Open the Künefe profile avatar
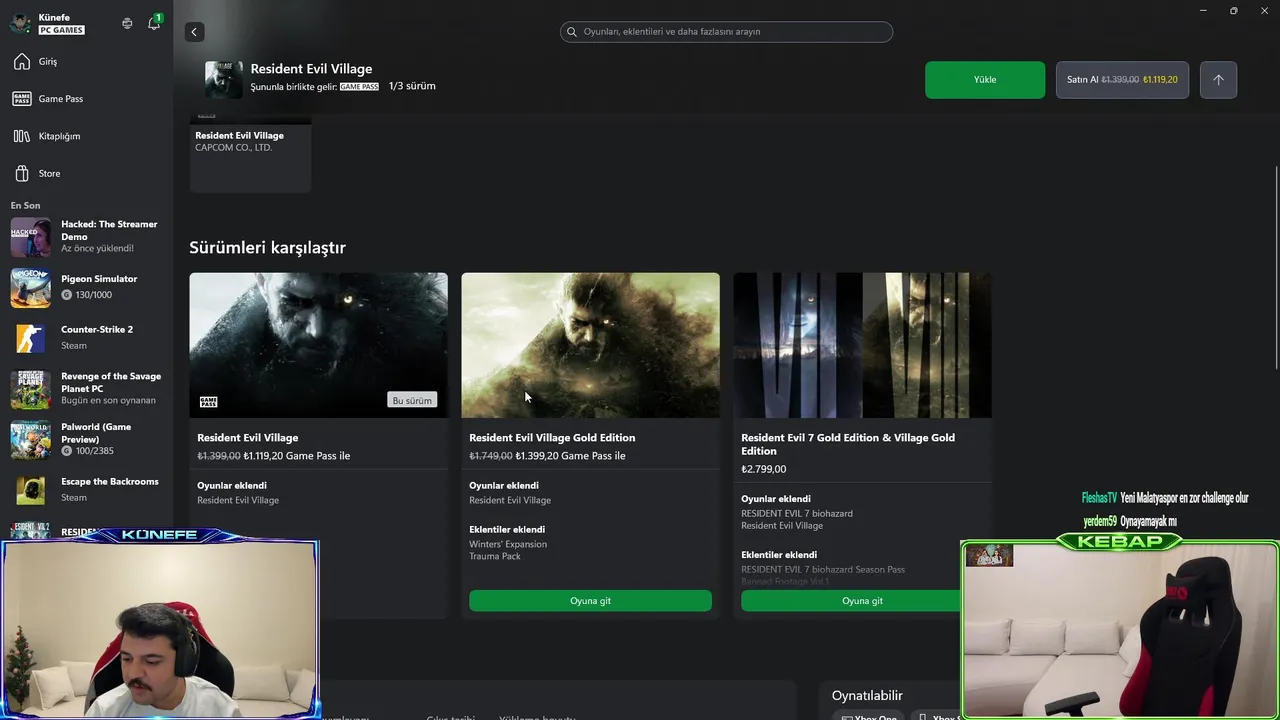Image resolution: width=1280 pixels, height=720 pixels. tap(21, 23)
